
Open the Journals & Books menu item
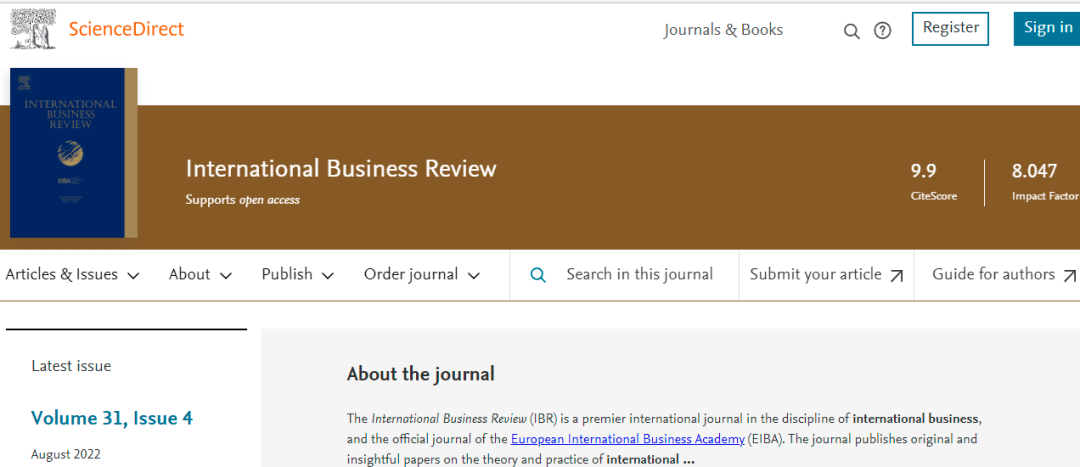point(723,30)
